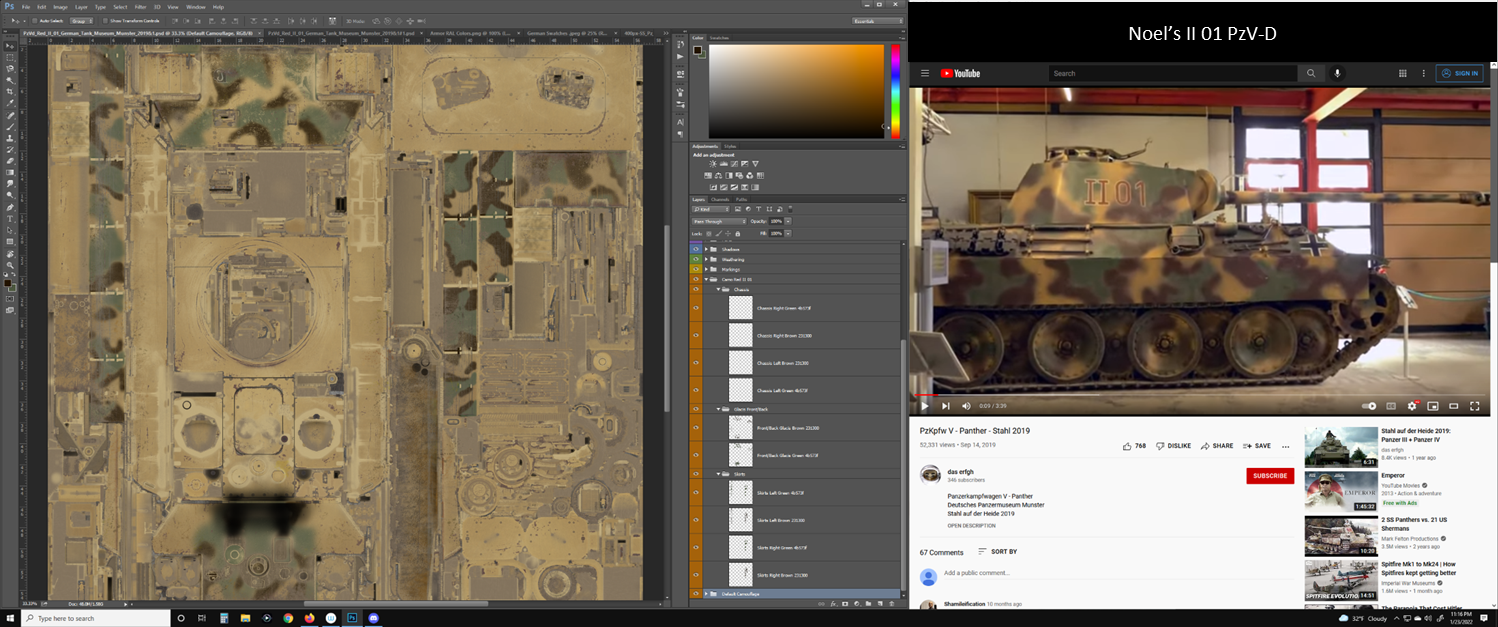Enable the Auto-Select checkbox

point(30,20)
